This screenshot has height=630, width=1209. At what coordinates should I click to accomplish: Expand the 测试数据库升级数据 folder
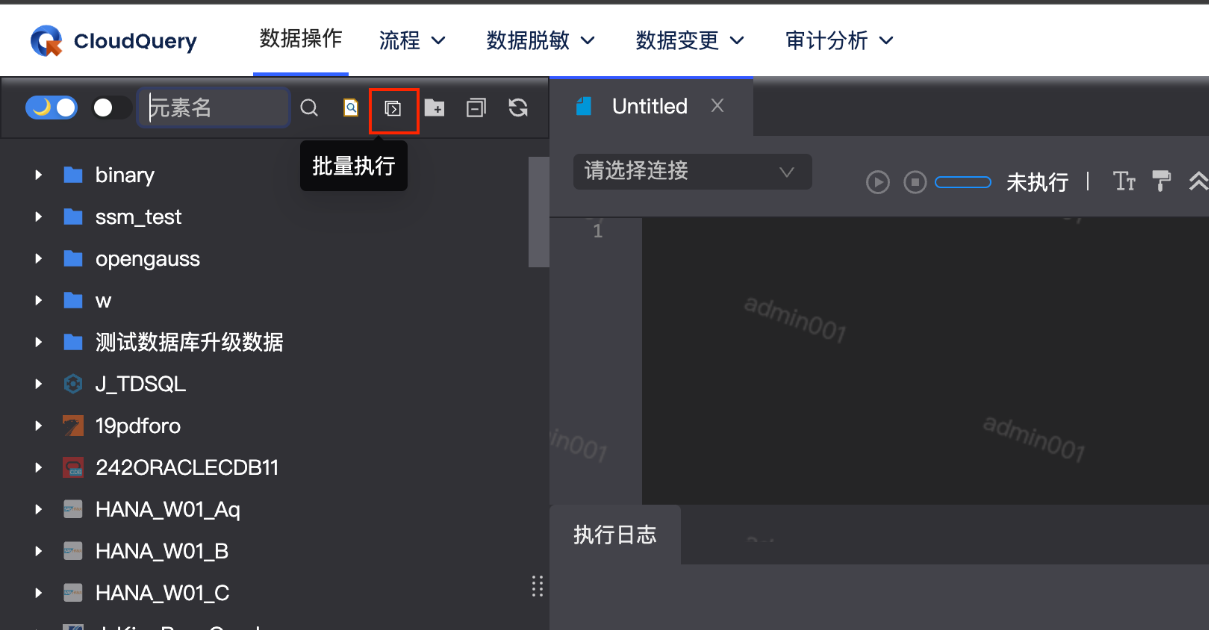(x=38, y=342)
